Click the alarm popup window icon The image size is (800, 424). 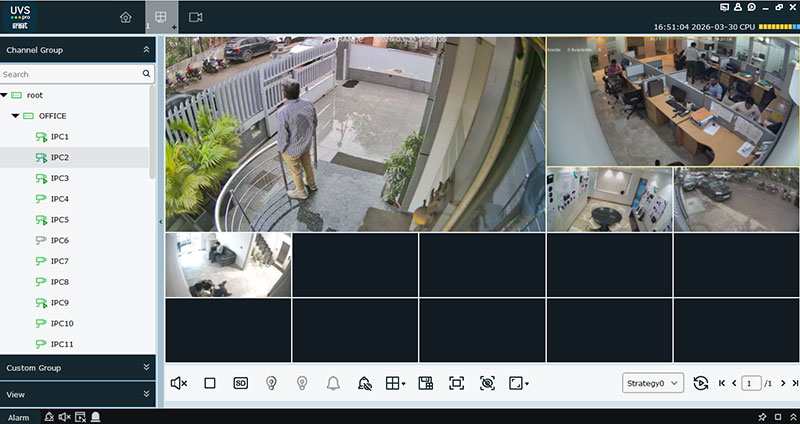[x=80, y=417]
